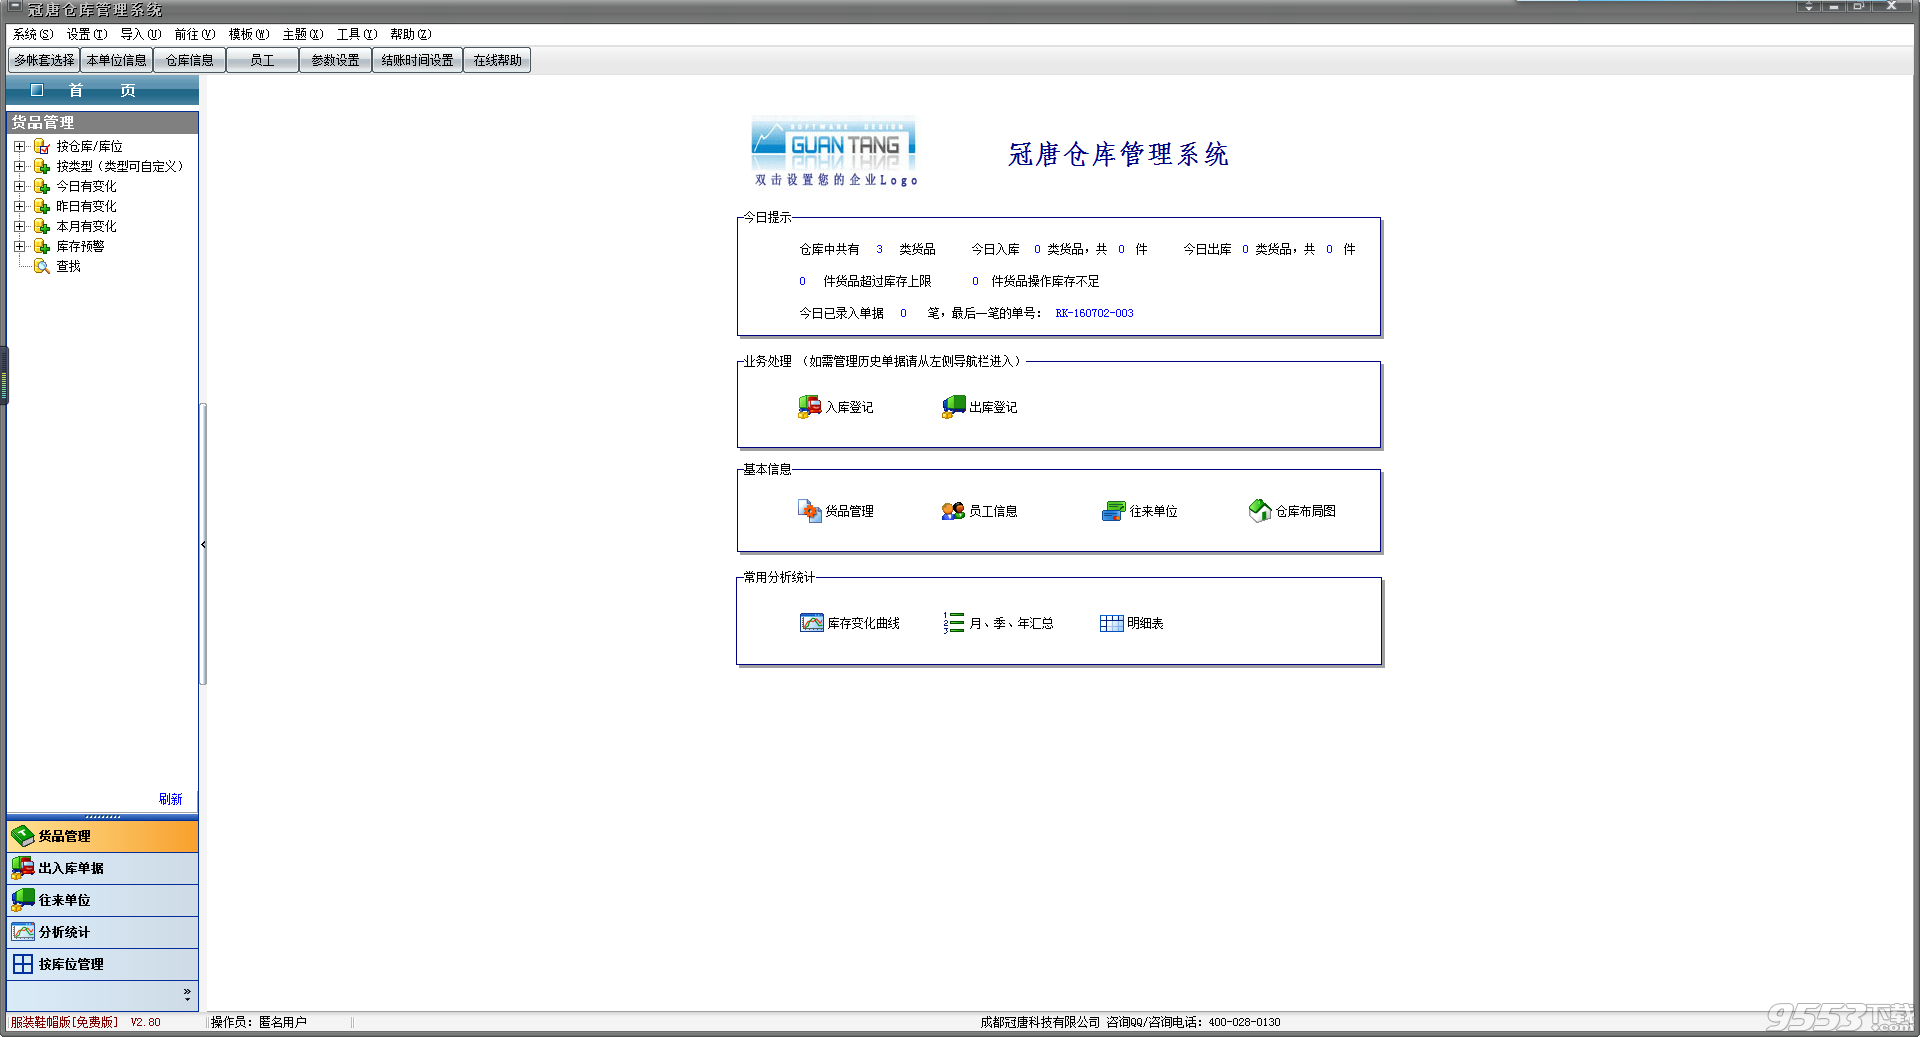
Task: Select 今日有变化 in tree
Action: click(x=87, y=186)
